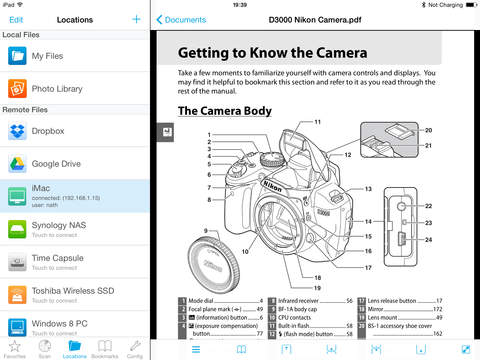Switch to the Locations tab
Image resolution: width=480 pixels, height=360 pixels.
(x=75, y=350)
